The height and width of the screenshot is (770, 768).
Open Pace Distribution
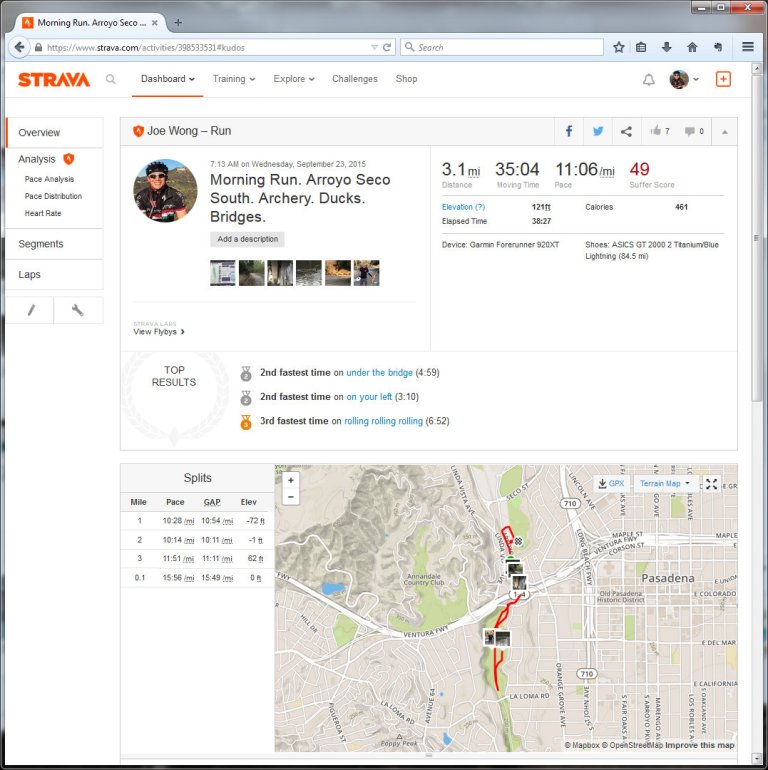pyautogui.click(x=53, y=196)
